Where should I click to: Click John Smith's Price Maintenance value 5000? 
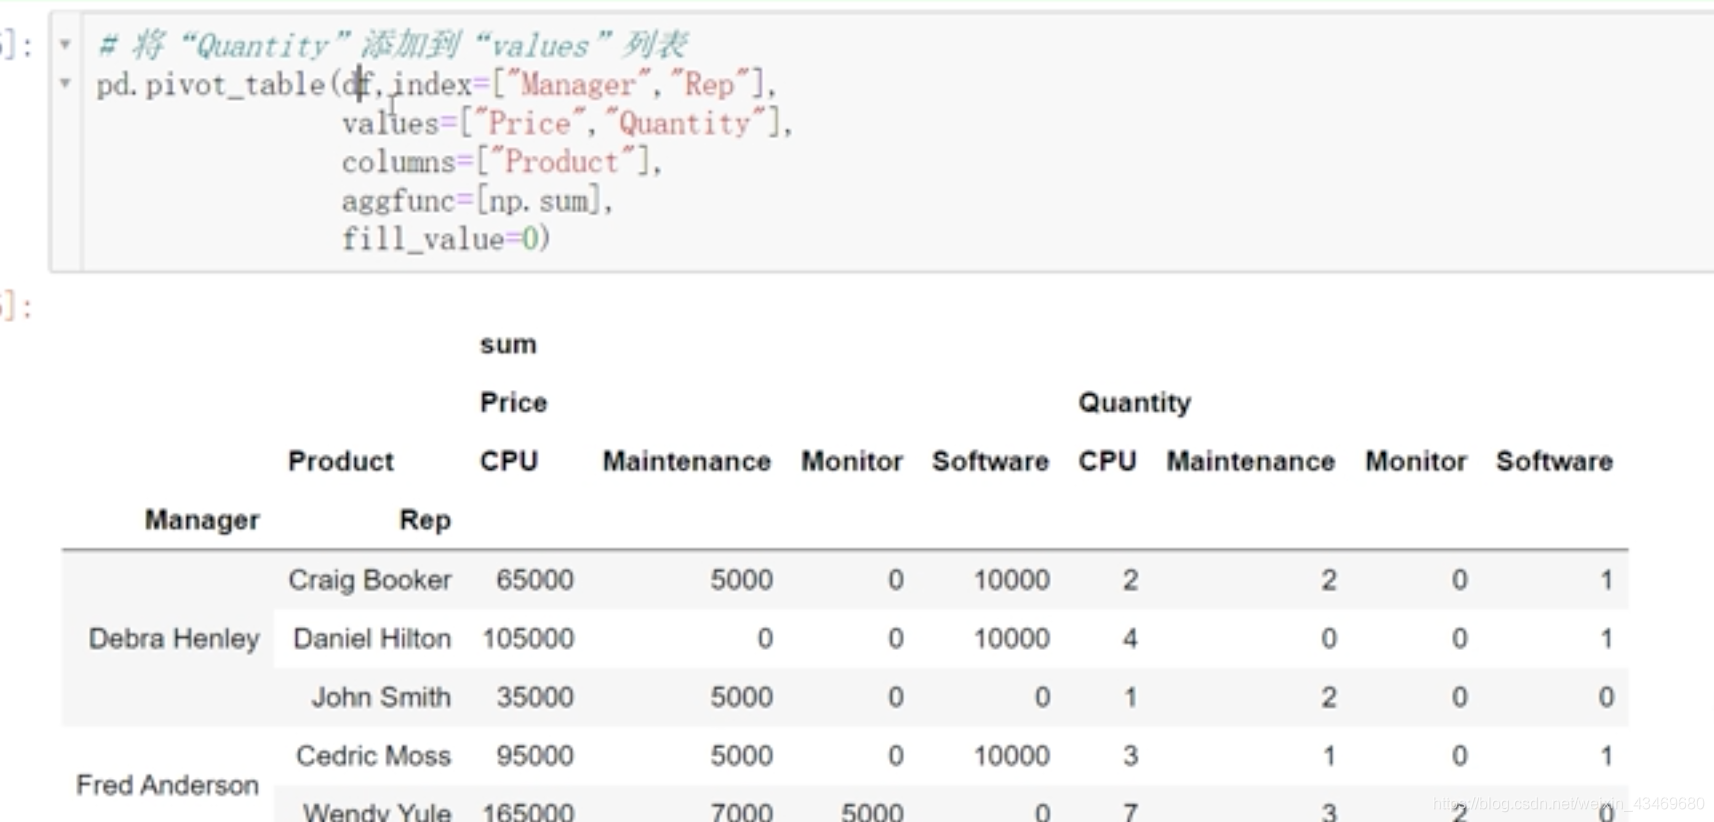point(742,697)
